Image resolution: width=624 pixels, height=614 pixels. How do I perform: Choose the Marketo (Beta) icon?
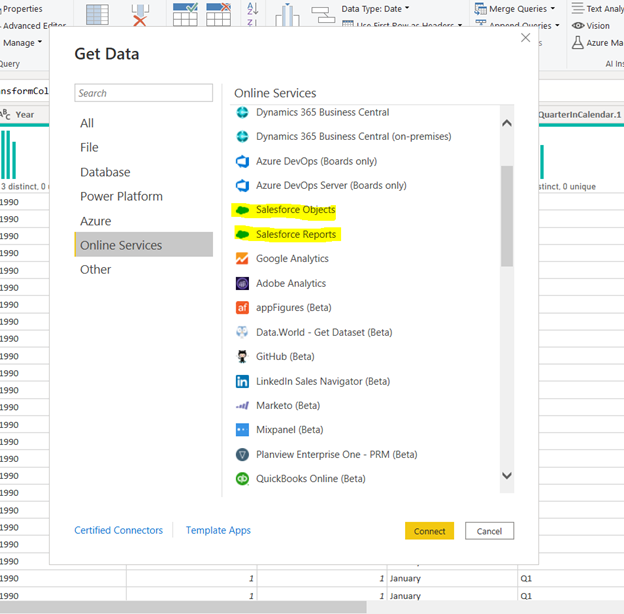point(241,405)
